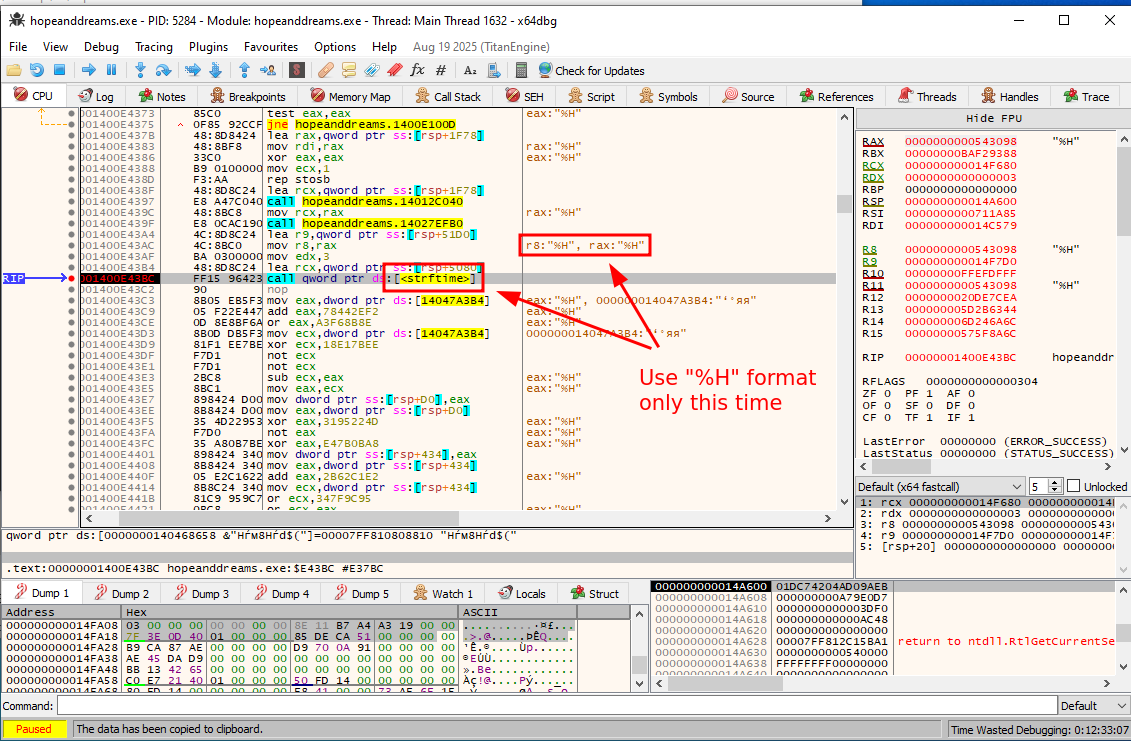Click the Step Into toolbar icon
1131x741 pixels.
pos(140,70)
